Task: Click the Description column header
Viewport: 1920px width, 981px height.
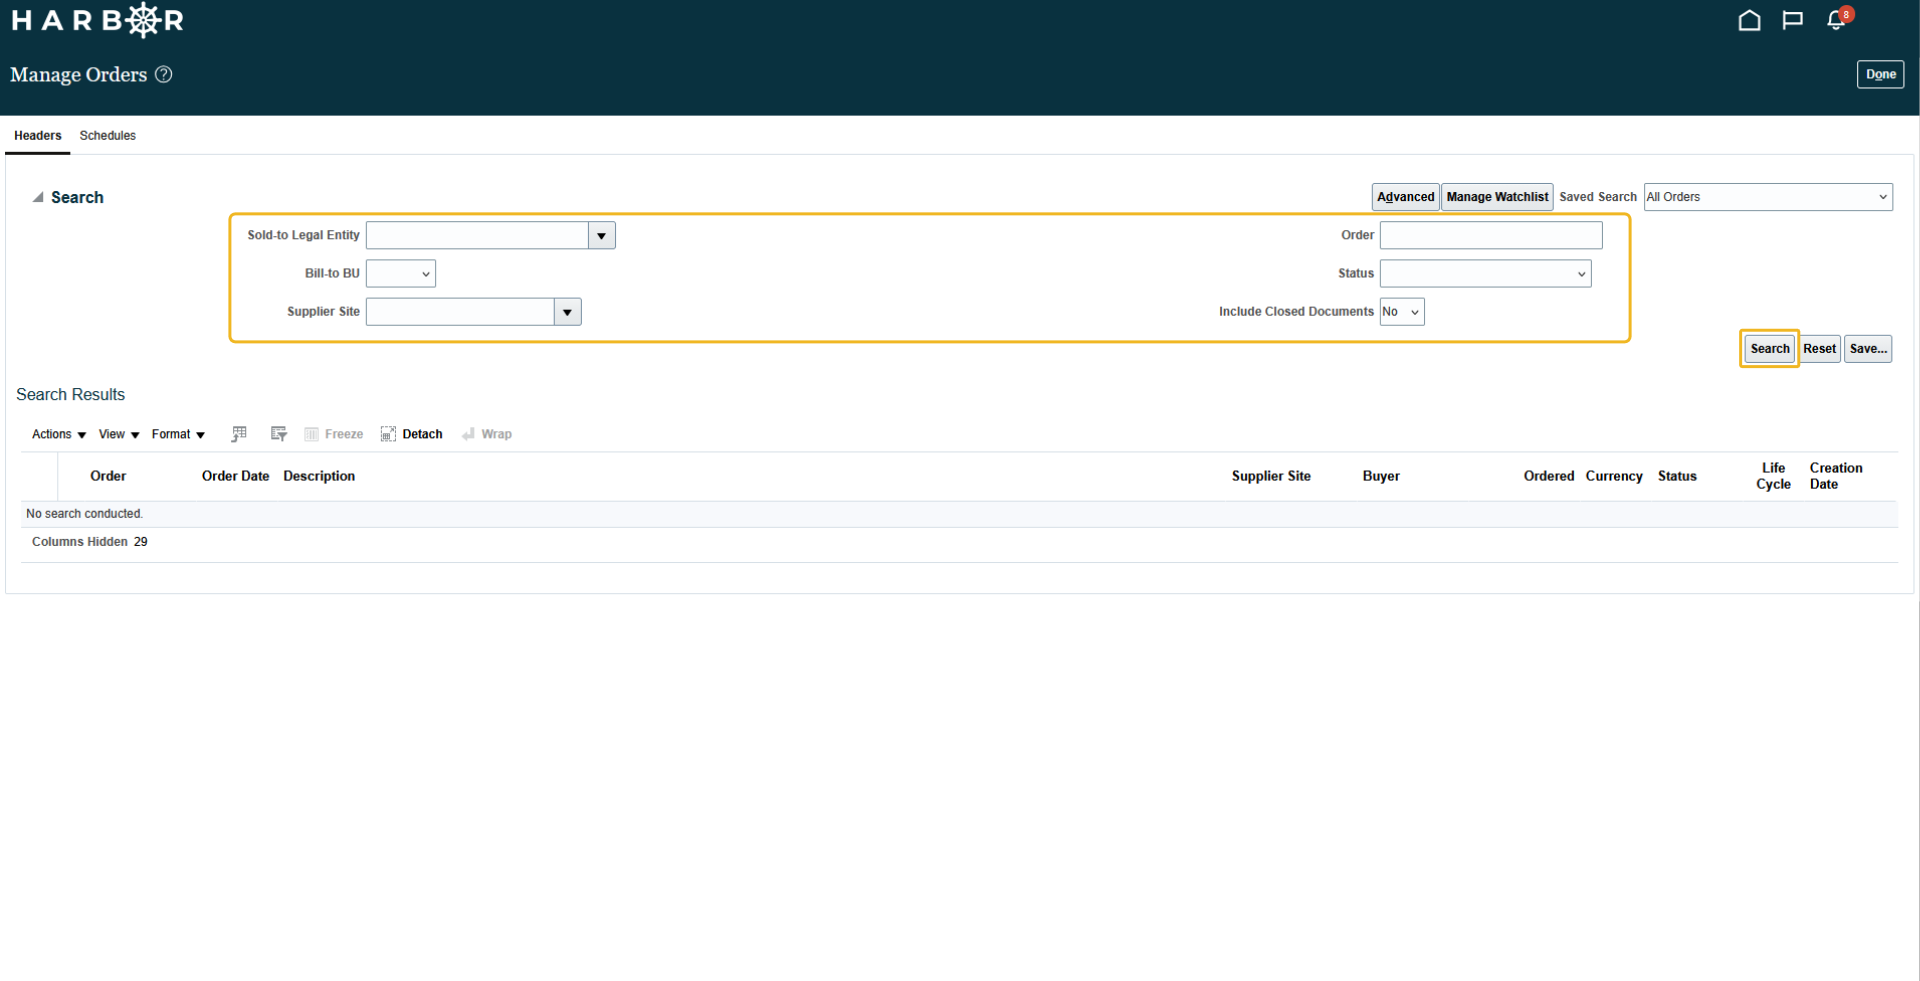Action: click(x=319, y=477)
